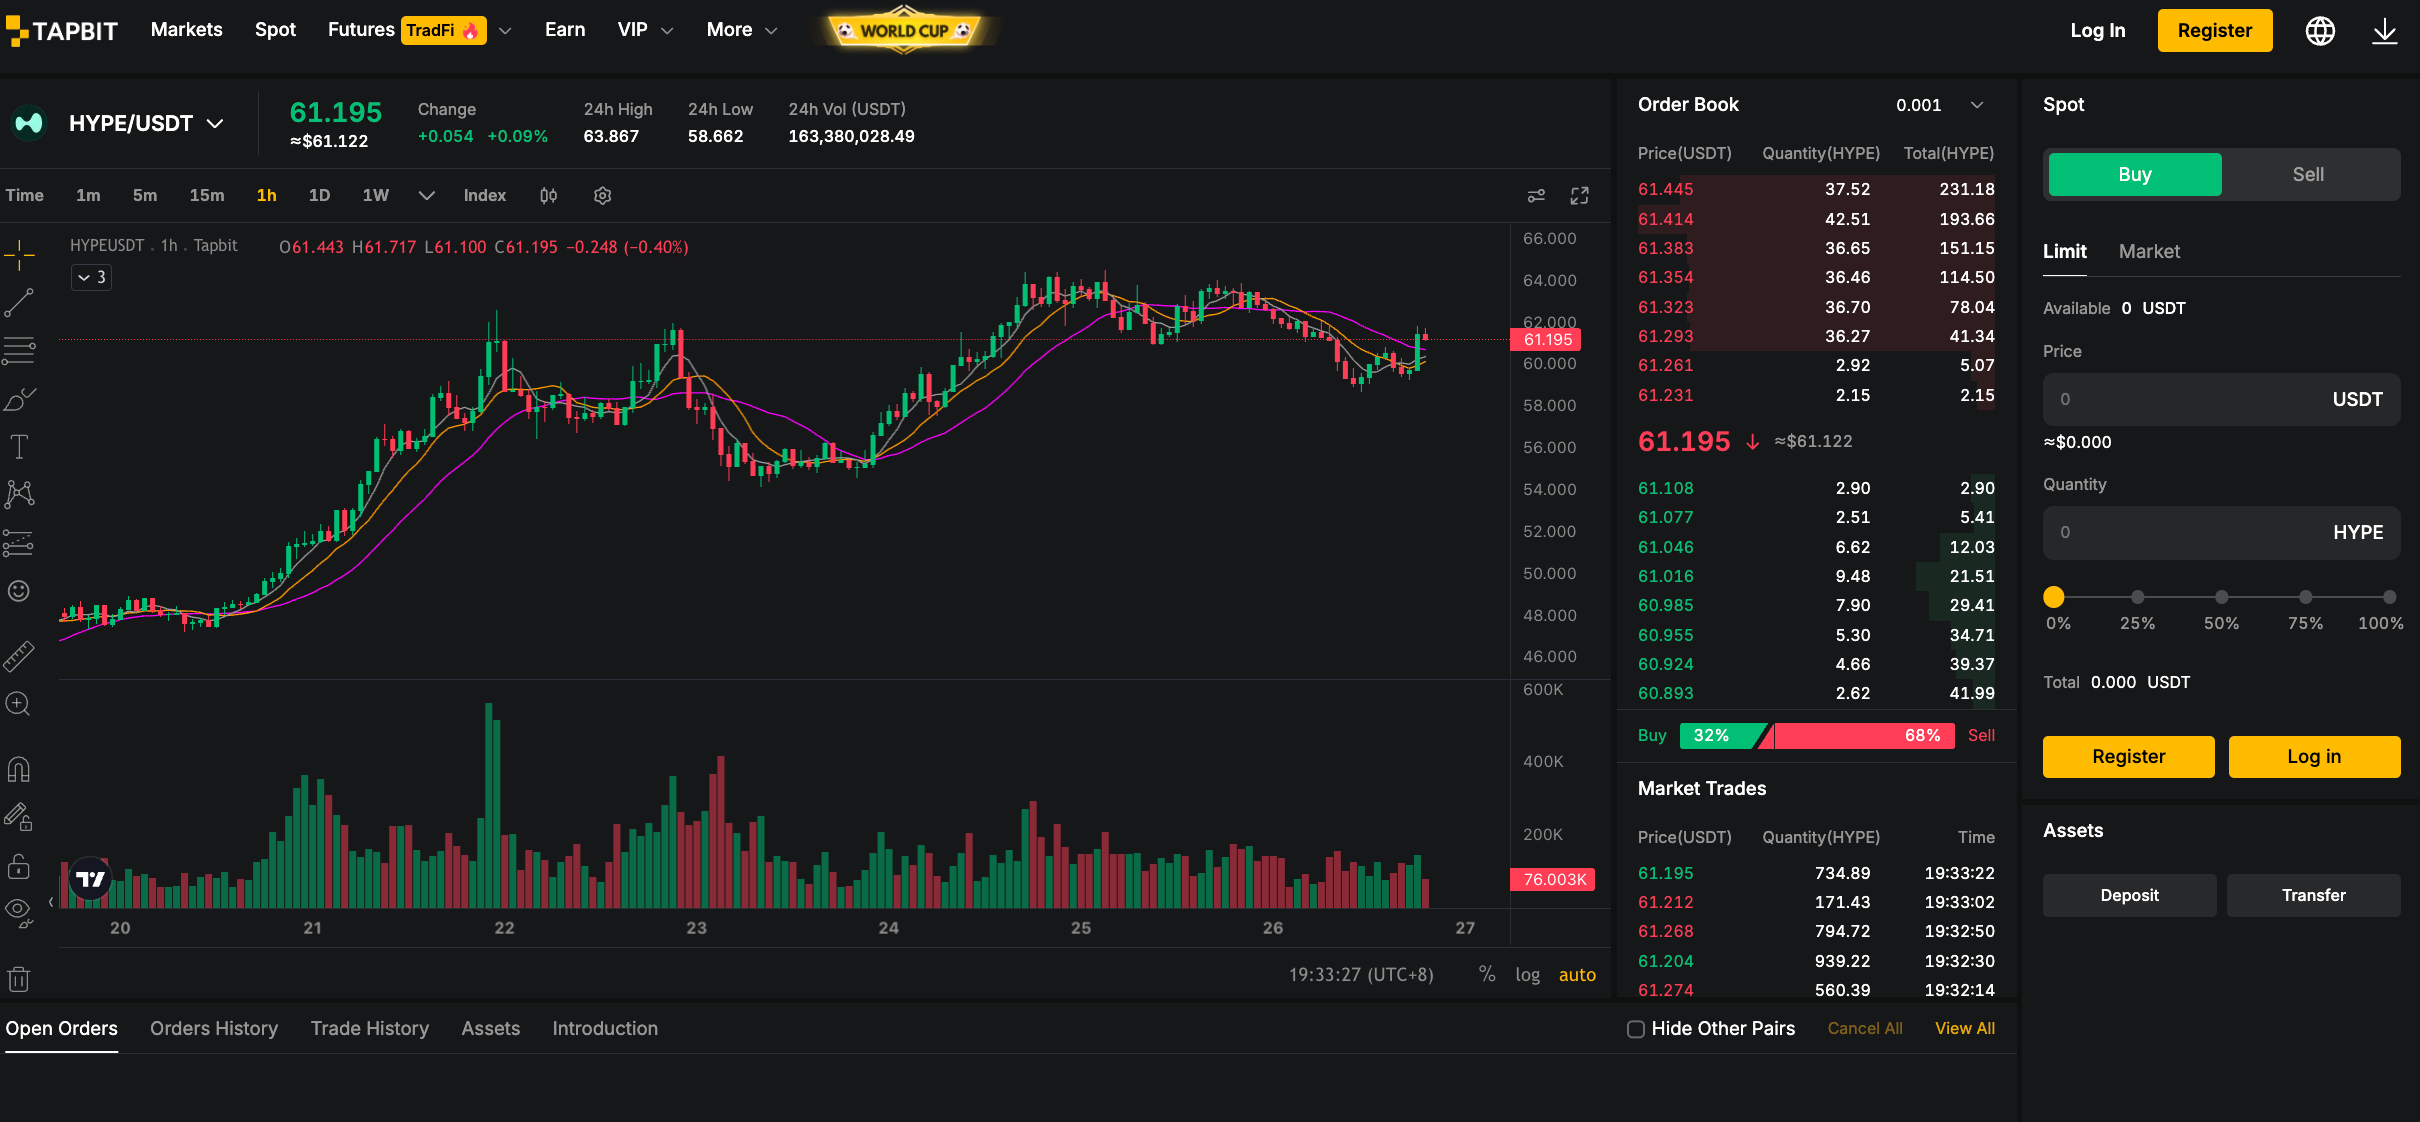Focus the Price USDT input field
The width and height of the screenshot is (2420, 1122).
click(2222, 400)
